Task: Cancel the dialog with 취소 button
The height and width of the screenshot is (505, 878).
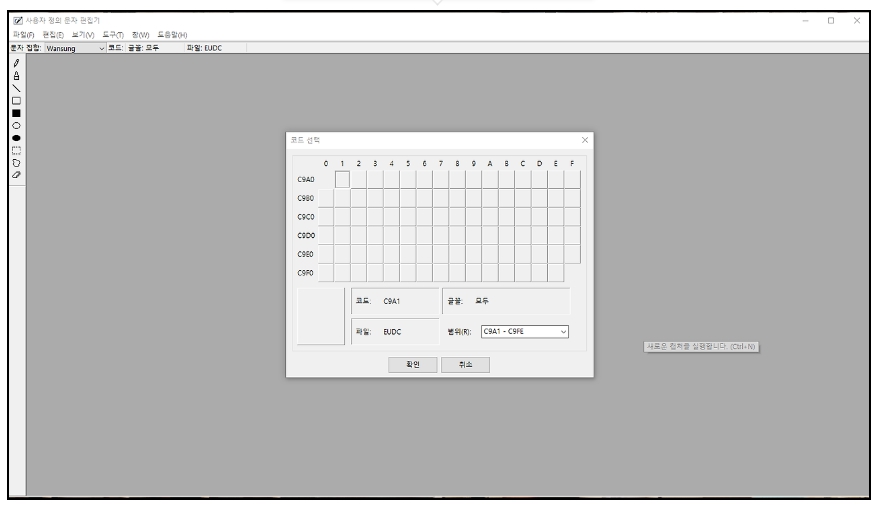Action: point(465,364)
